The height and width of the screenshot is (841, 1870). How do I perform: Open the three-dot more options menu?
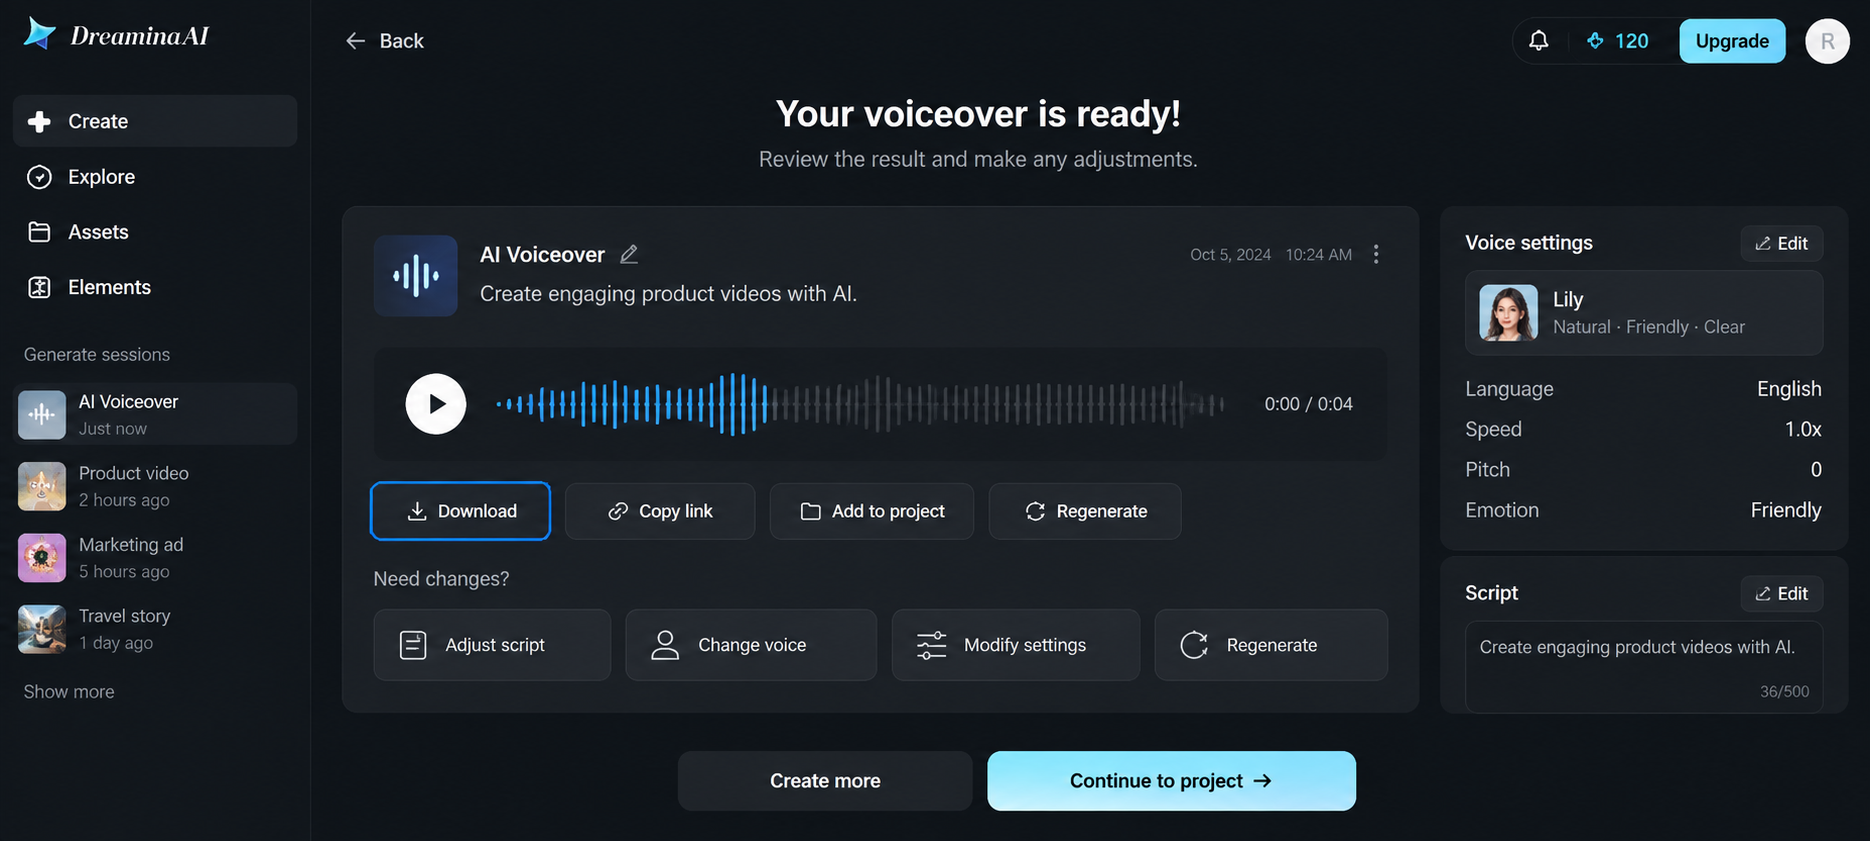click(x=1376, y=254)
